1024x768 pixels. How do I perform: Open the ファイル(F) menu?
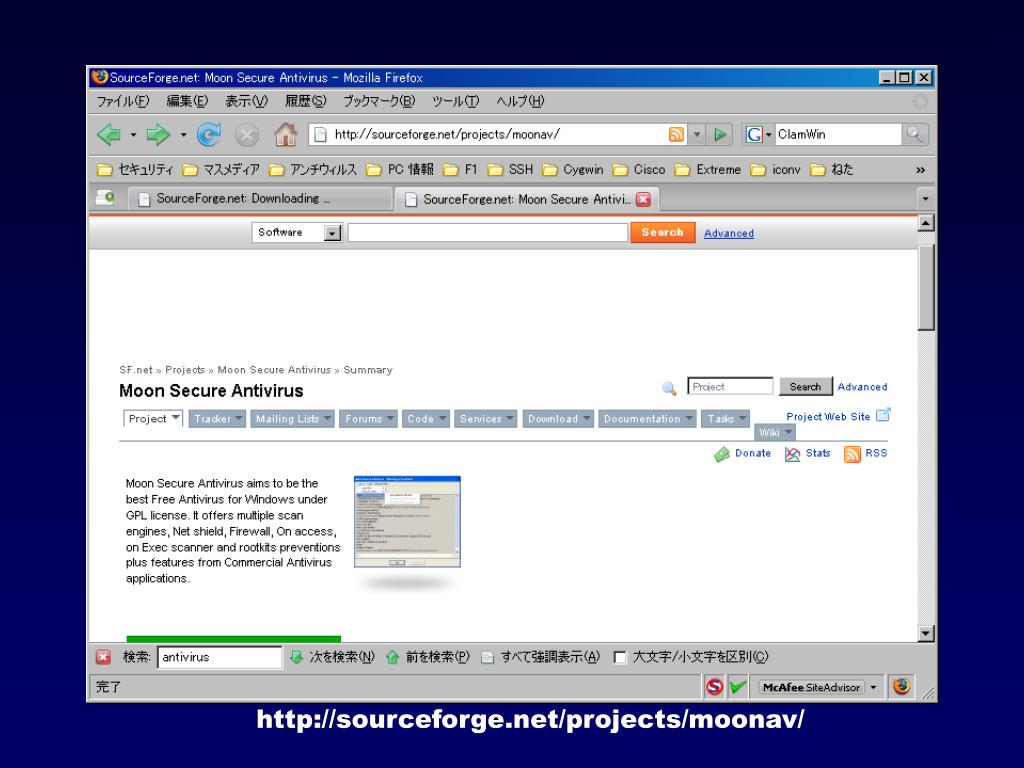click(x=123, y=101)
